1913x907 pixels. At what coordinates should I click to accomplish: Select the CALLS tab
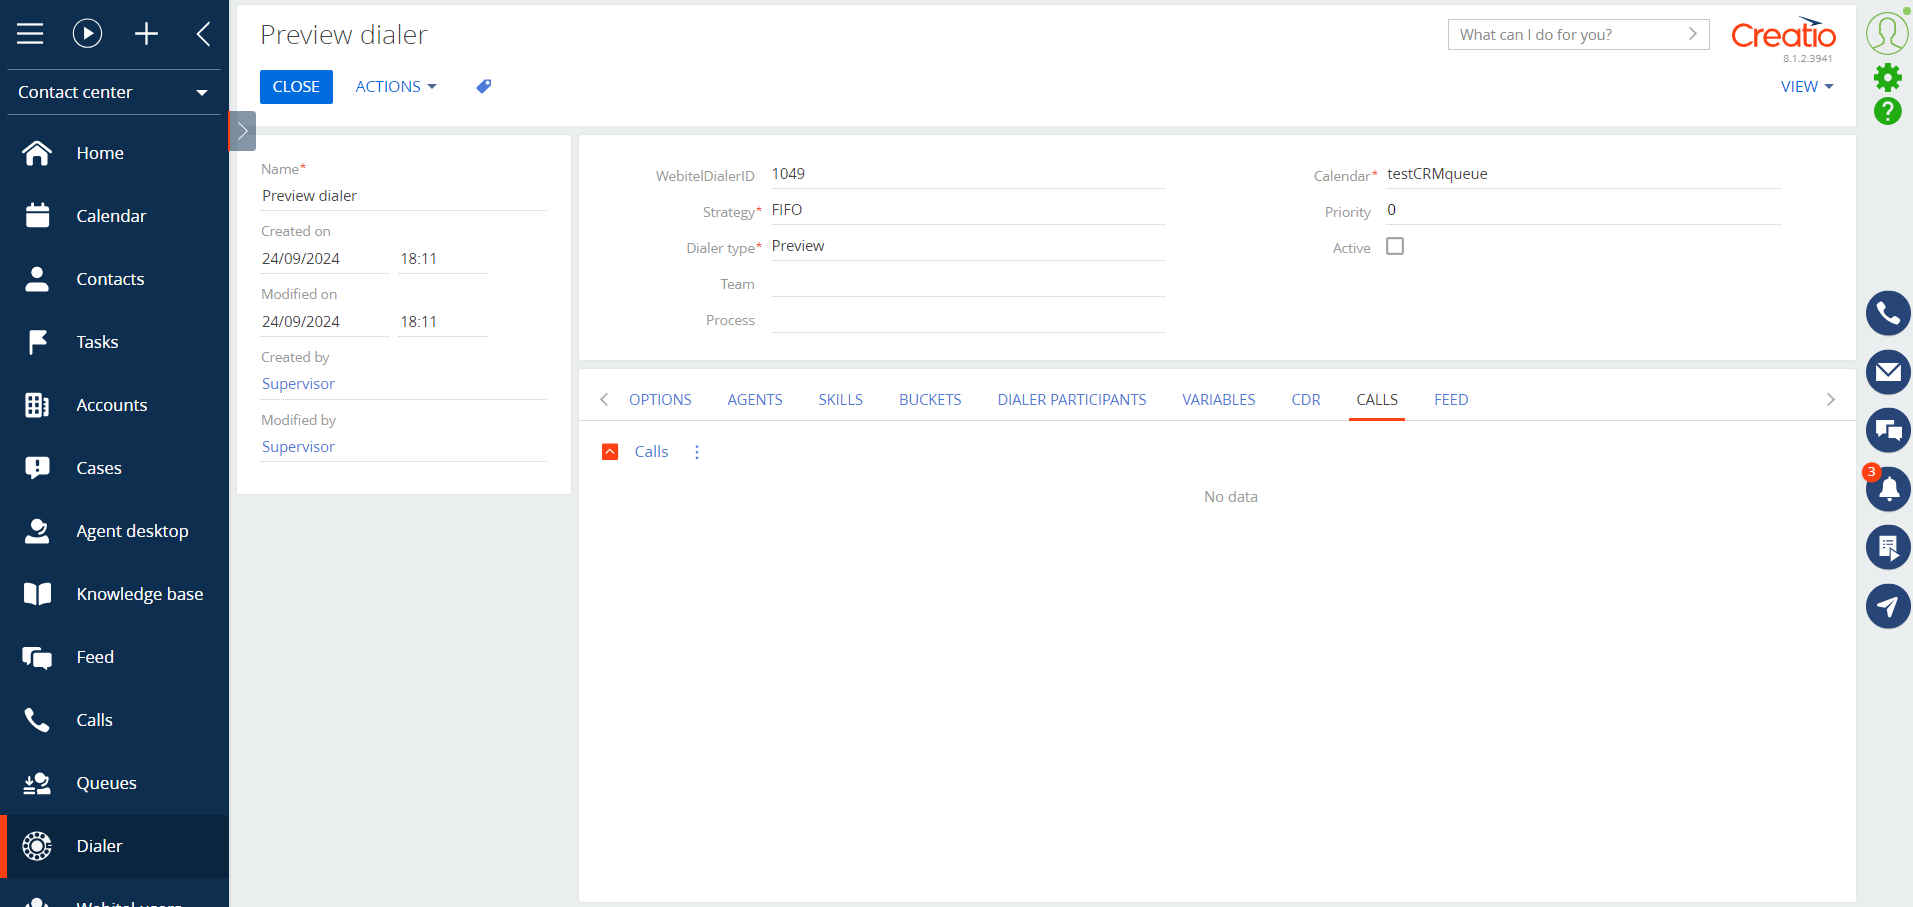(x=1377, y=400)
